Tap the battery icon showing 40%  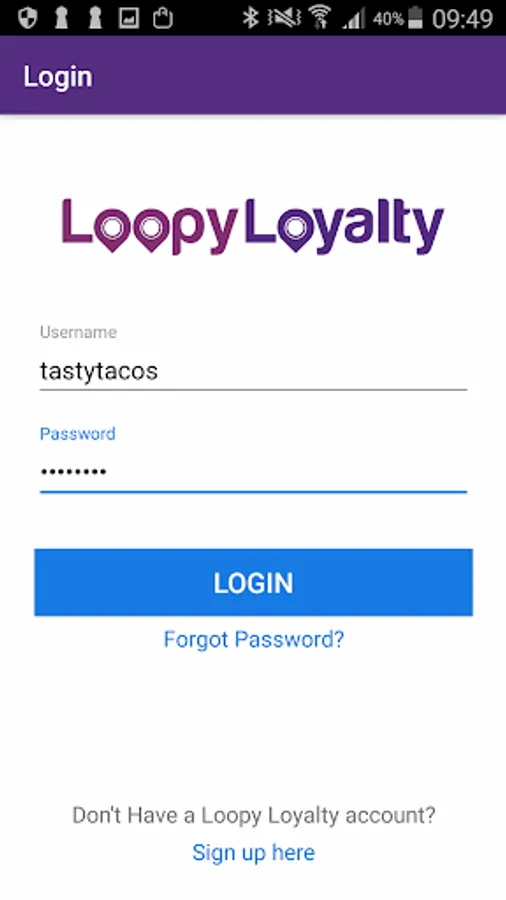point(415,18)
